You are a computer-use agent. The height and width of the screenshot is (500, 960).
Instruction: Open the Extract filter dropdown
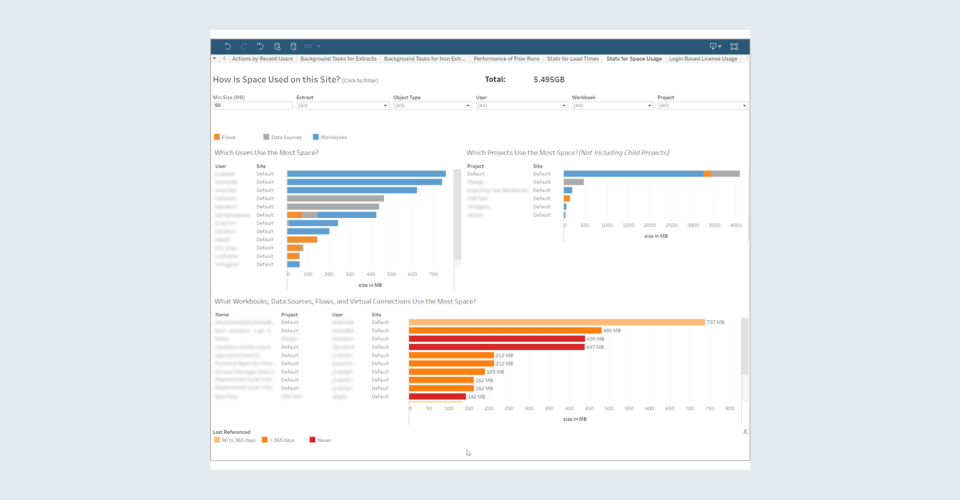(x=341, y=105)
